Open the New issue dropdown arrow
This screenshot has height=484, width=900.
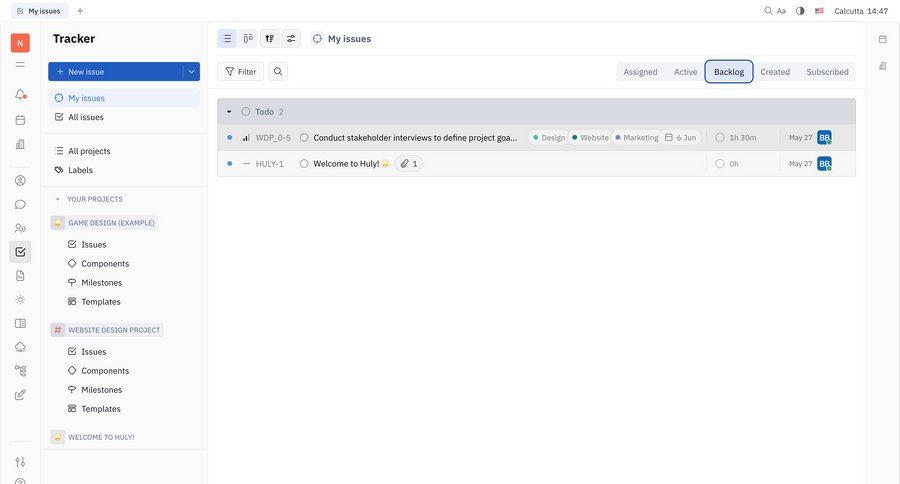click(x=191, y=72)
